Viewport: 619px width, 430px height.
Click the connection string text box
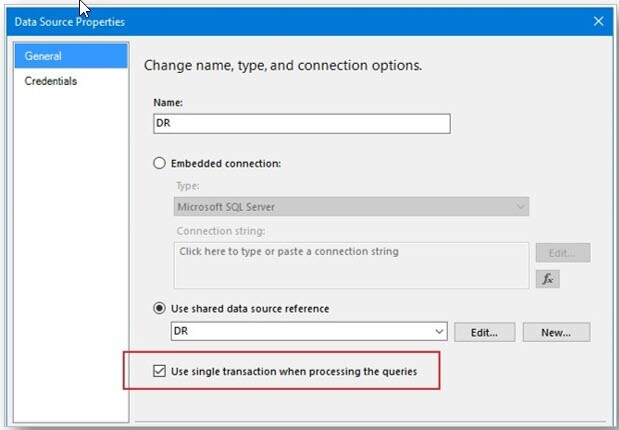pos(350,264)
